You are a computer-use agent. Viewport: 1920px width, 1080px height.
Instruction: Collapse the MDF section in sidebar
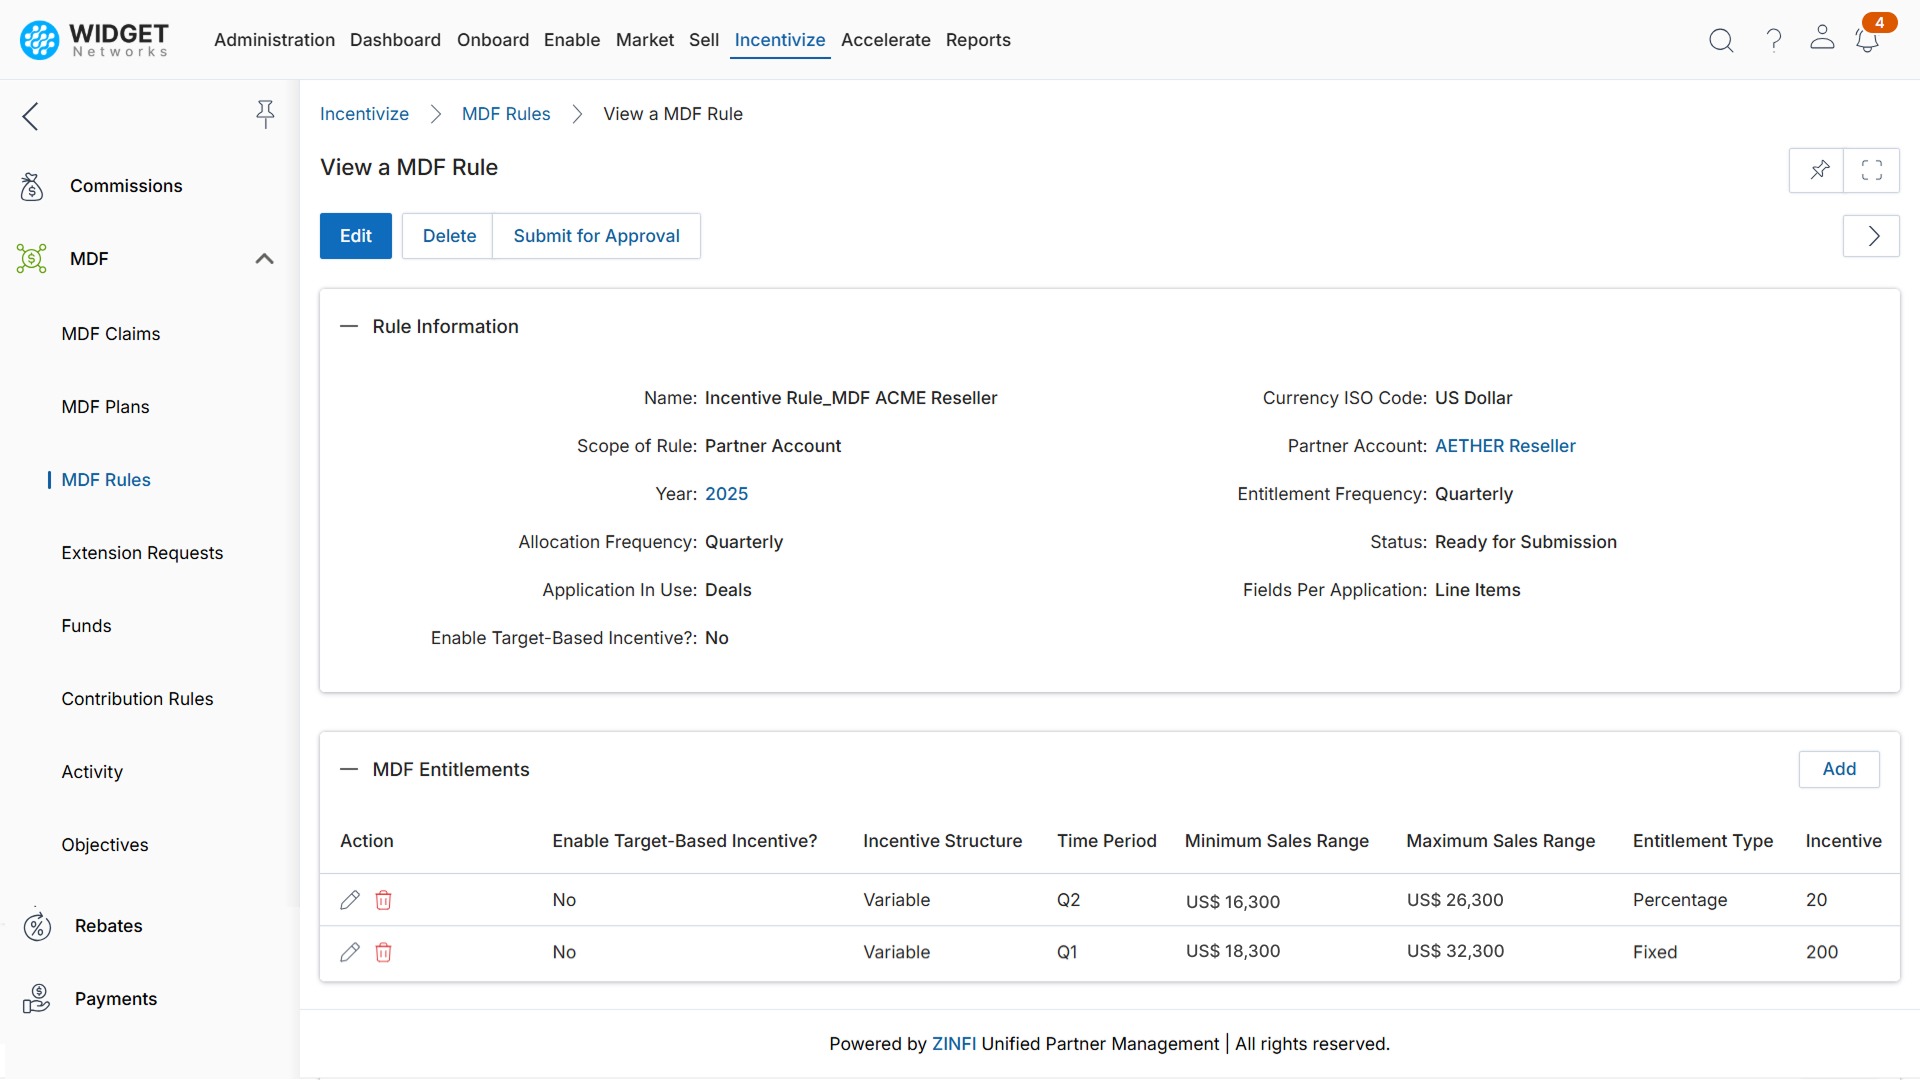point(263,258)
